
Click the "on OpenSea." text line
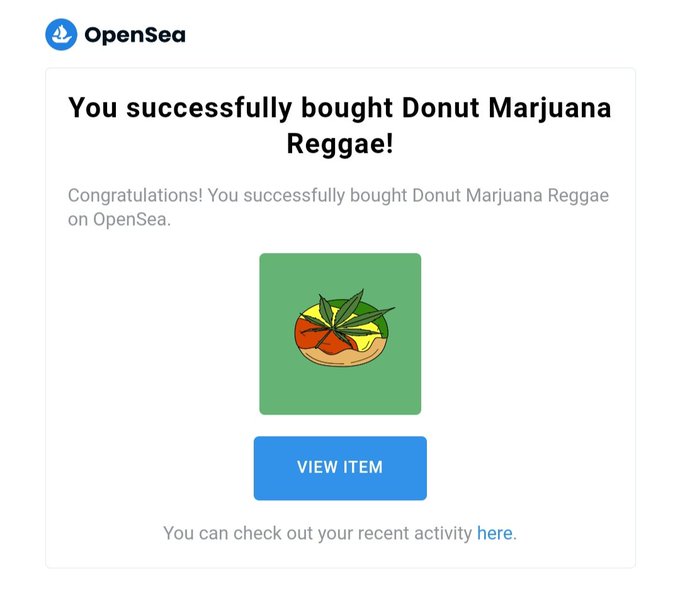119,219
